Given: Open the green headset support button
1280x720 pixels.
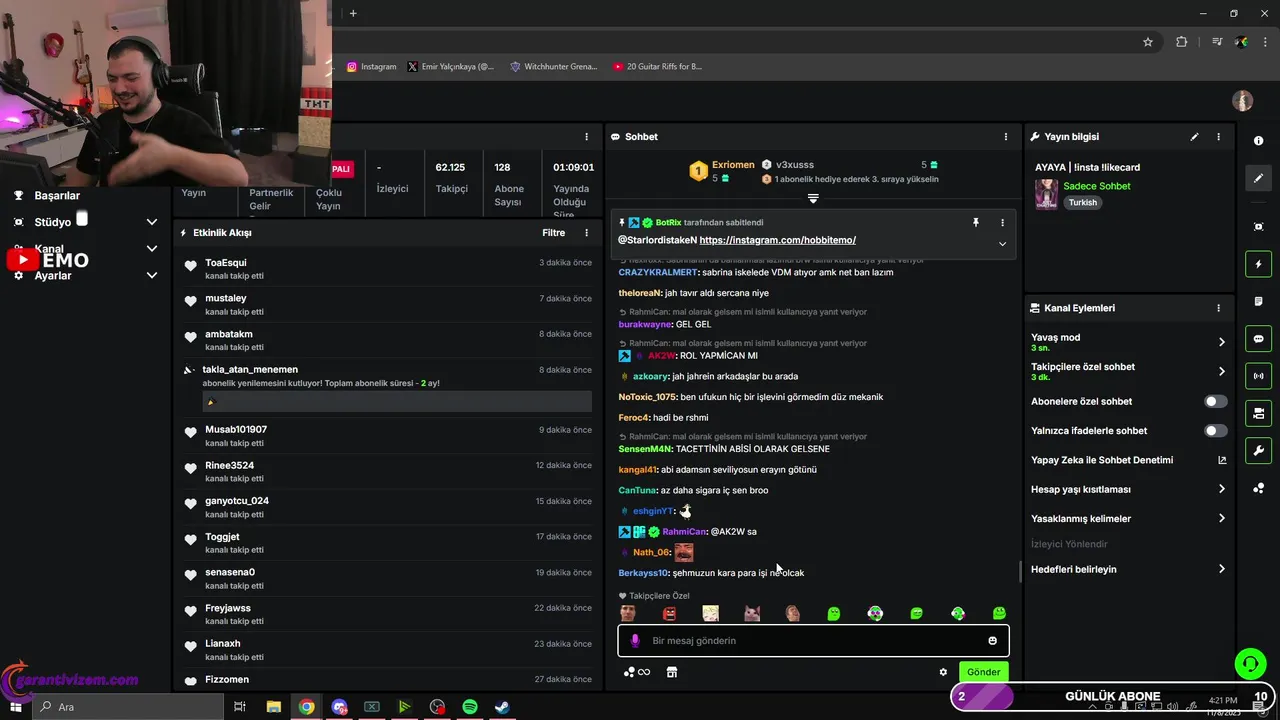Looking at the screenshot, I should click(1249, 663).
